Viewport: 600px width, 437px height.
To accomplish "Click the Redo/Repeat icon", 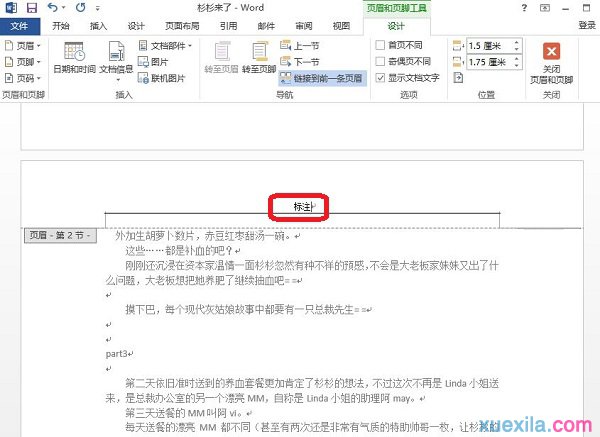I will [80, 7].
